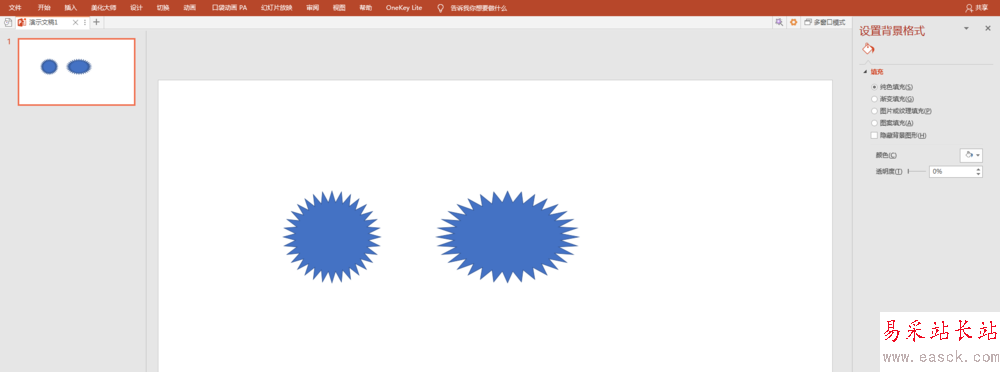Switch to the 审阅 ribbon tab
This screenshot has height=372, width=1000.
(312, 8)
